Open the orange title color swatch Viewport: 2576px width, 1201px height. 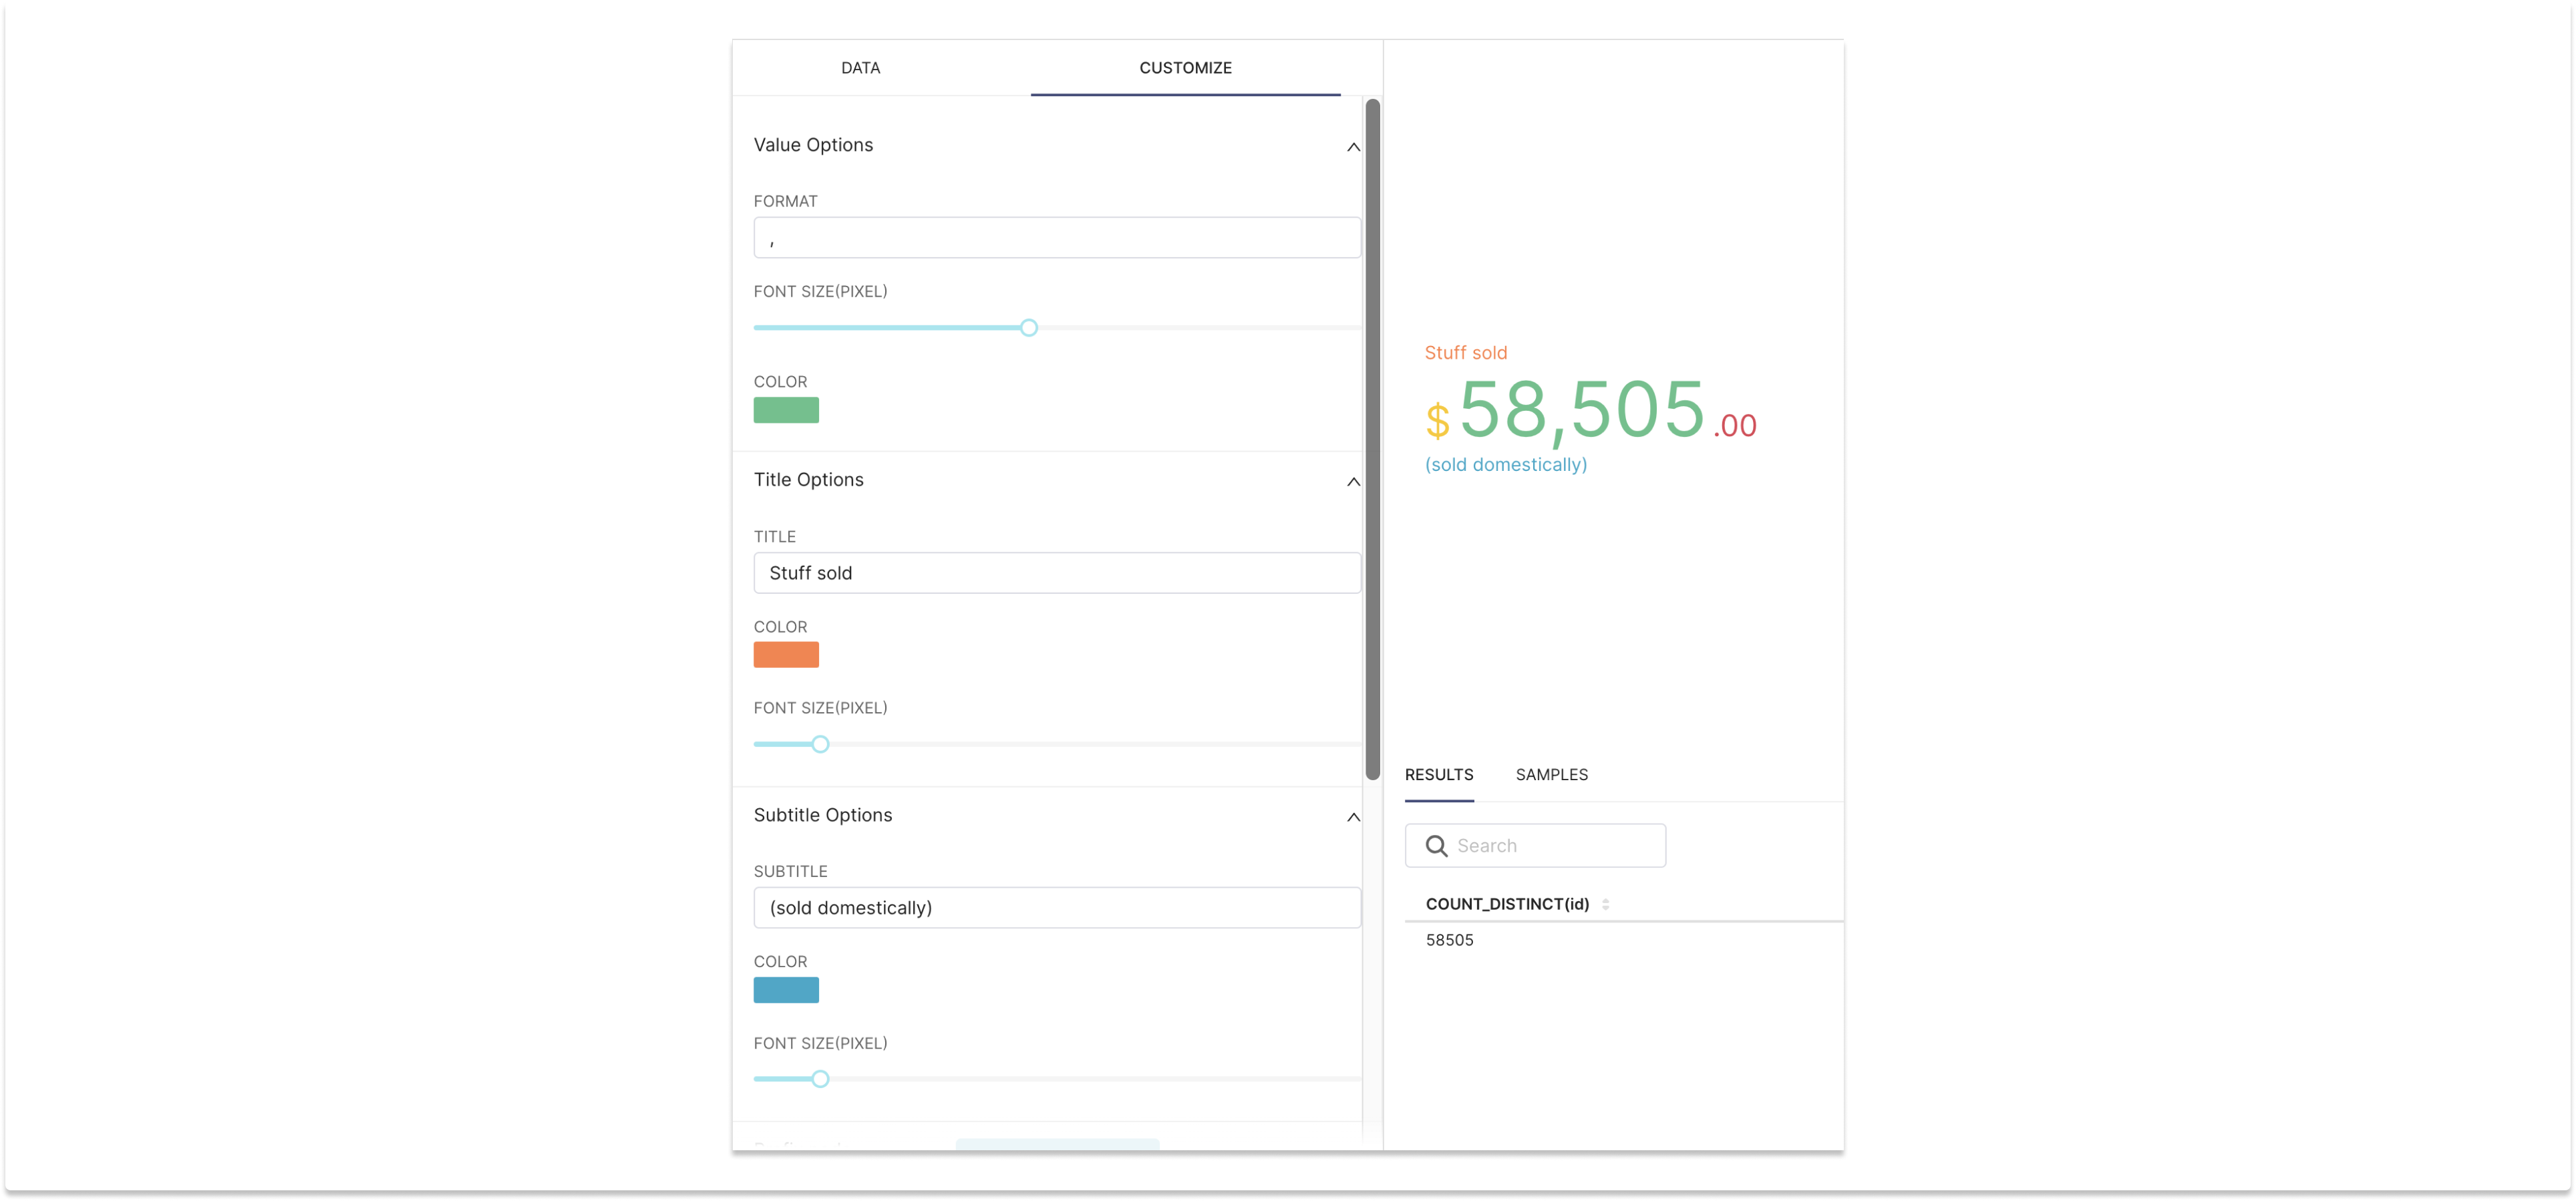point(786,655)
